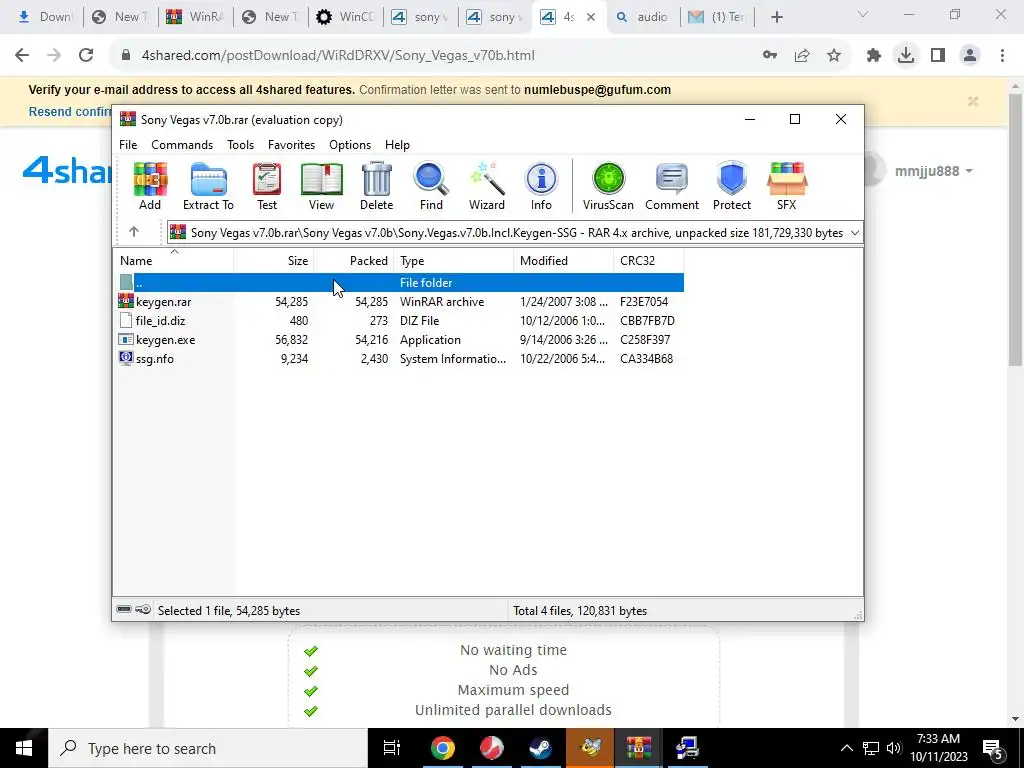Click the browser page vertical scrollbar
Image resolution: width=1024 pixels, height=768 pixels.
click(1016, 229)
